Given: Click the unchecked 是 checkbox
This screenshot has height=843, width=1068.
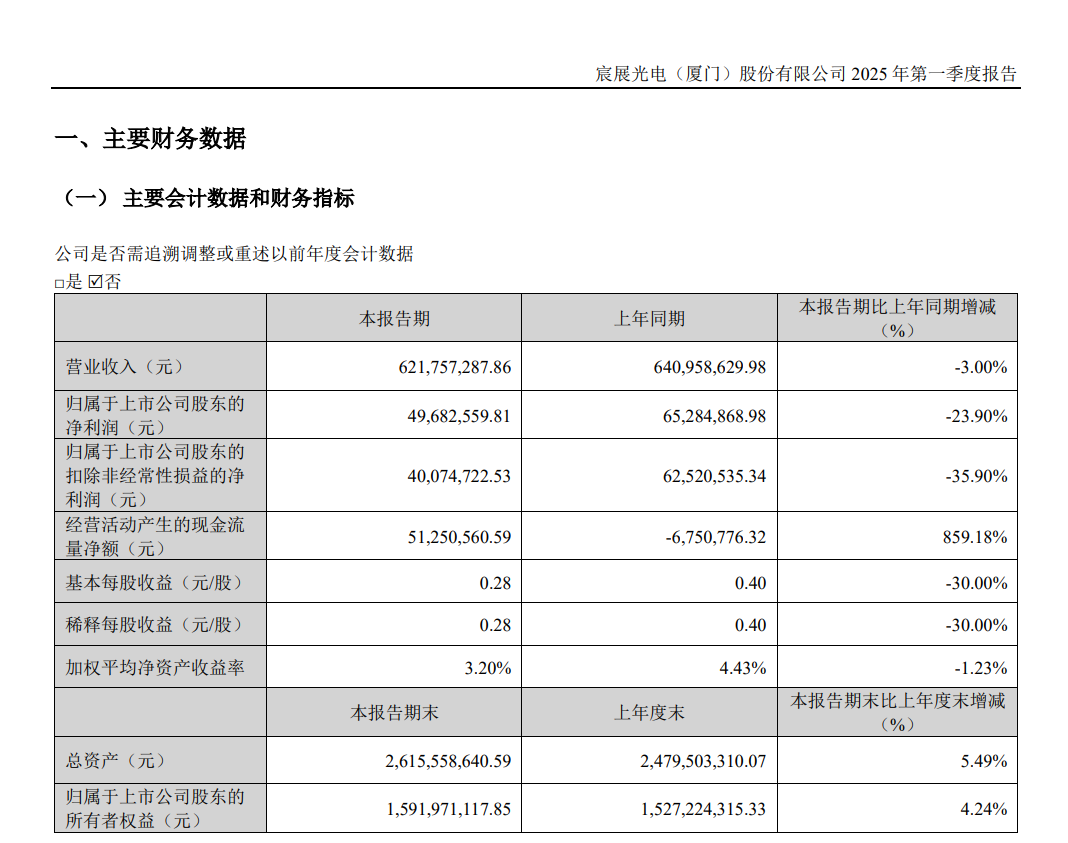Looking at the screenshot, I should (59, 283).
